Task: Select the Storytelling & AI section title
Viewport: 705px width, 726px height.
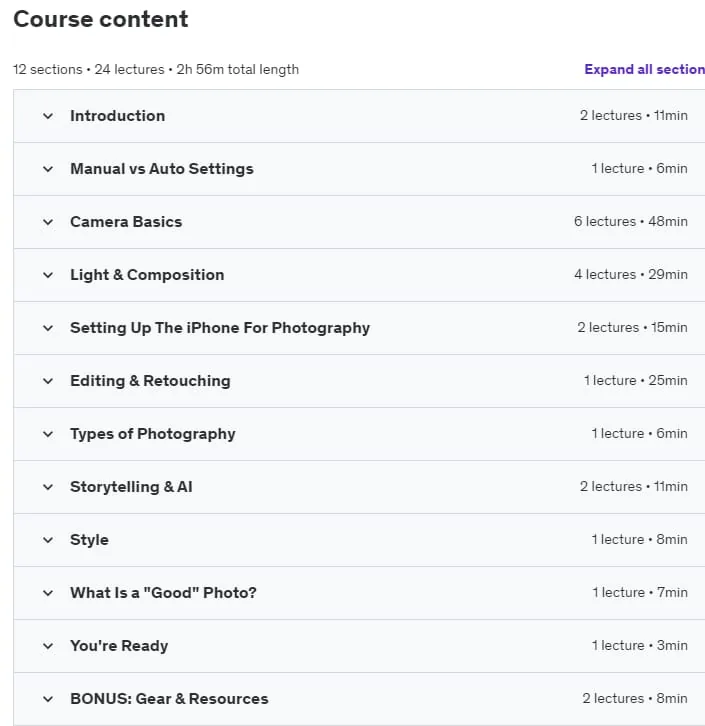Action: [x=131, y=487]
